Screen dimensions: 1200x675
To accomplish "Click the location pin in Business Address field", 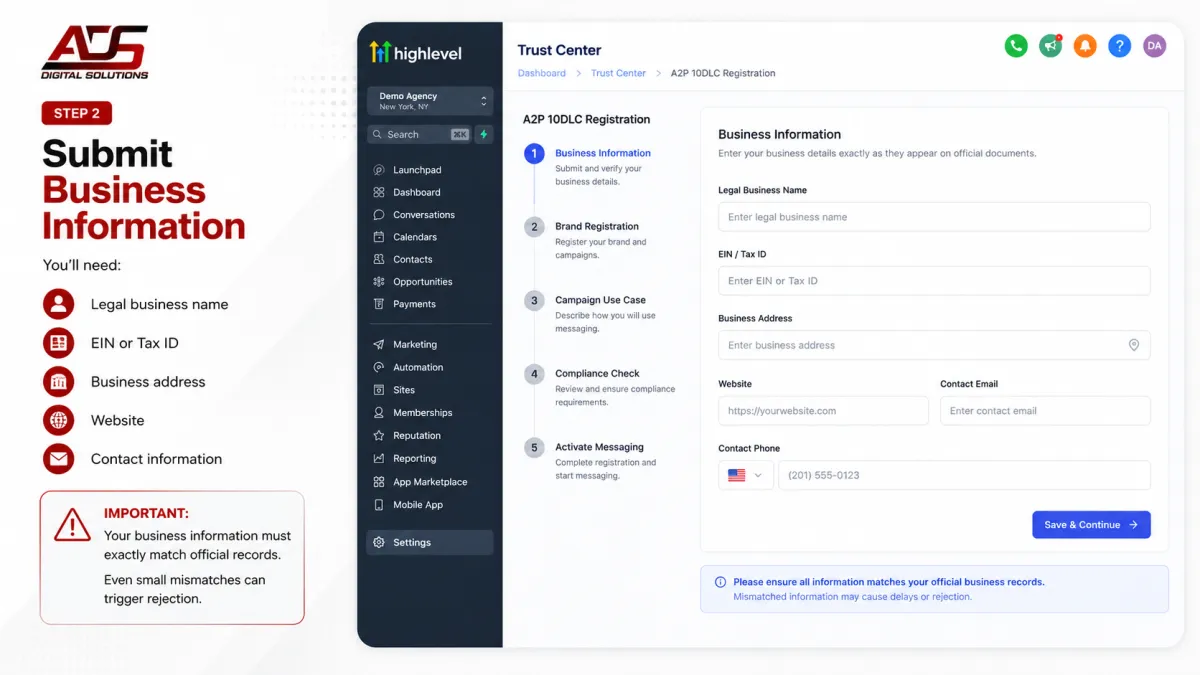I will [1134, 345].
